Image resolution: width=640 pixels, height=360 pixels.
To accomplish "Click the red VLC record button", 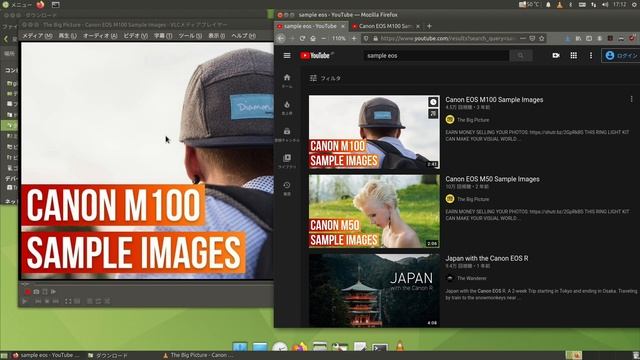I will click(x=28, y=292).
